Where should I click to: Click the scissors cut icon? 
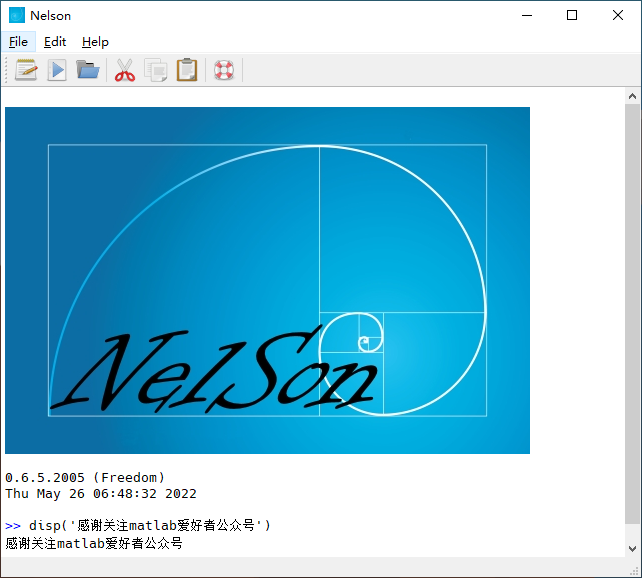(x=125, y=70)
